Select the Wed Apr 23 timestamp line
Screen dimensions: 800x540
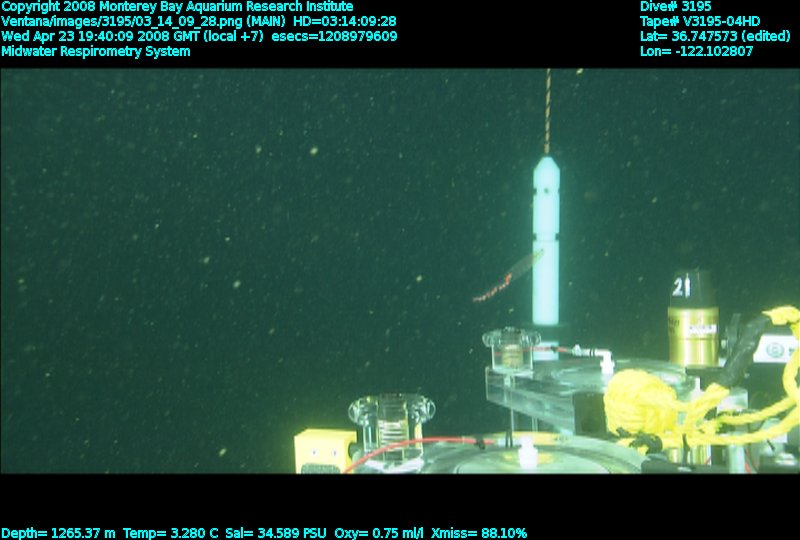point(199,36)
